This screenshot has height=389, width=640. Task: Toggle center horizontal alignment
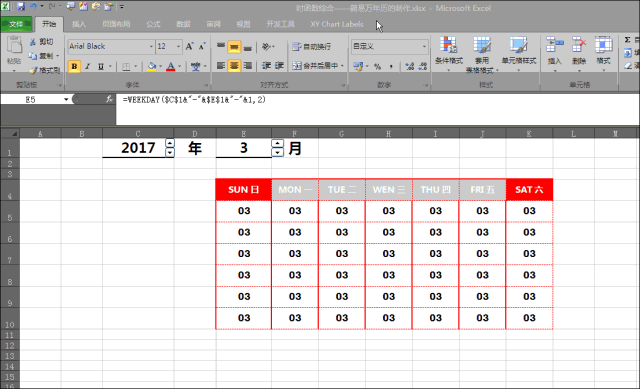[x=234, y=65]
